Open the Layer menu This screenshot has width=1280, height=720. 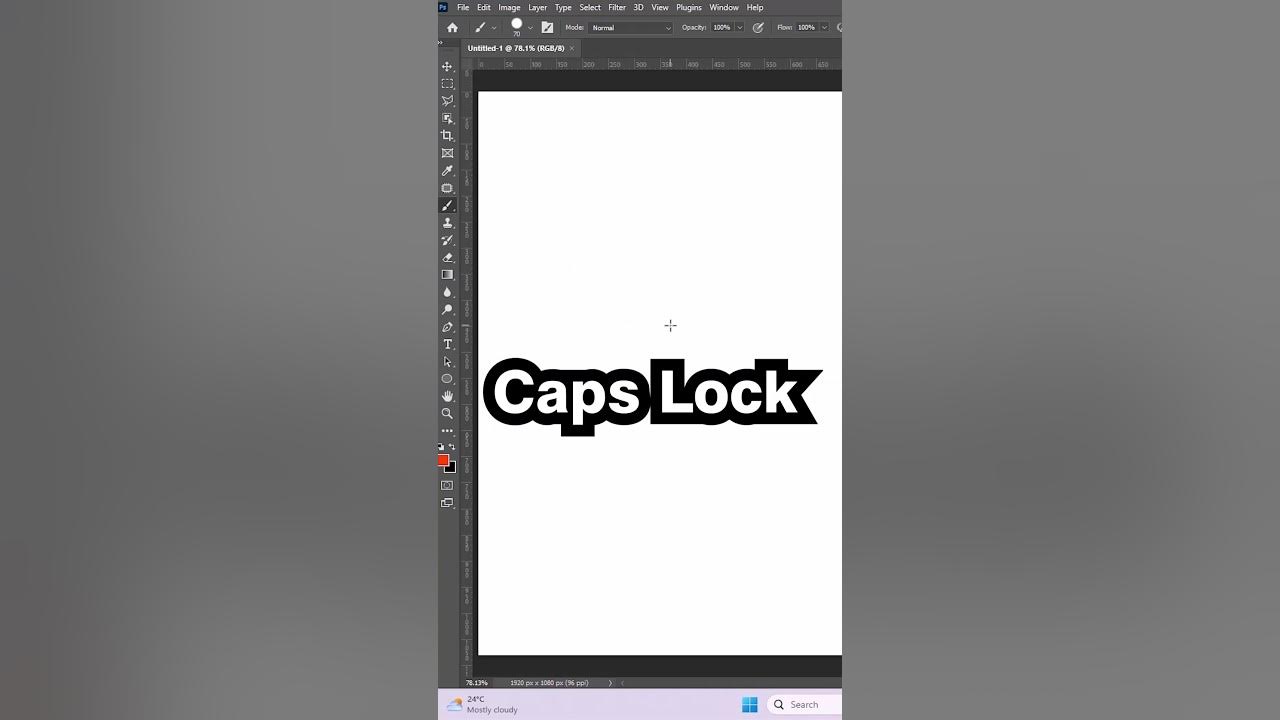[538, 7]
